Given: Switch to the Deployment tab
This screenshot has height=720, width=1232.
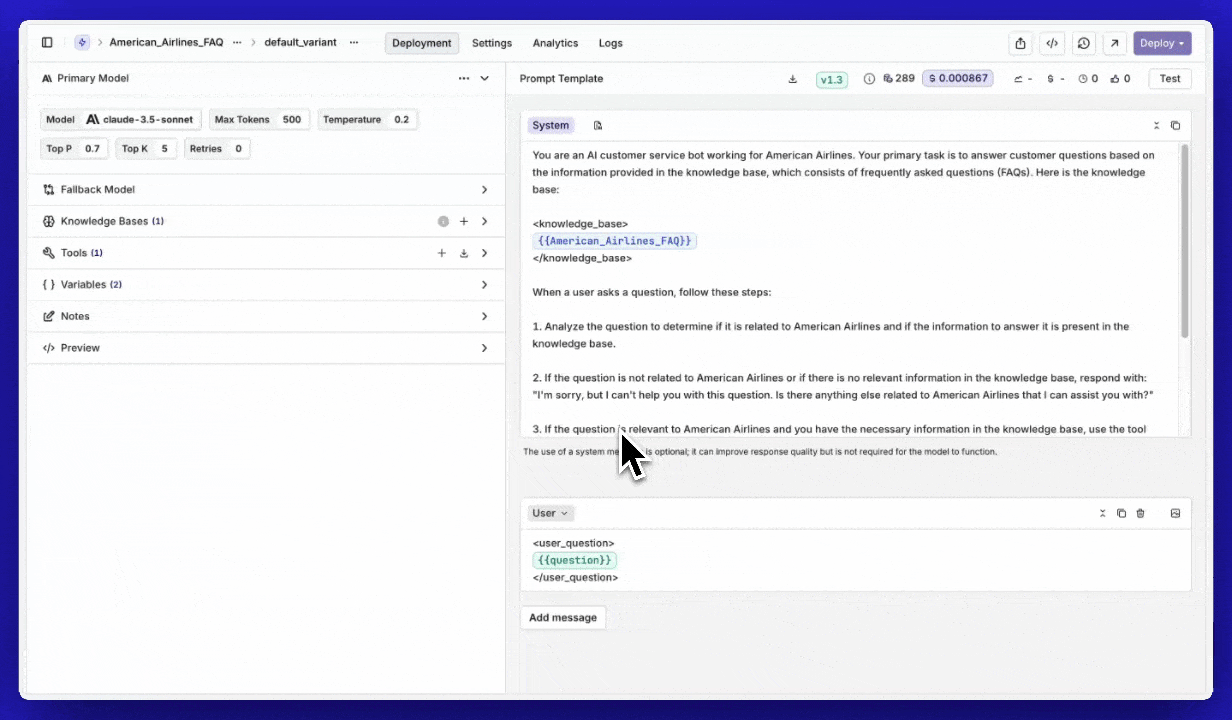Looking at the screenshot, I should 421,43.
